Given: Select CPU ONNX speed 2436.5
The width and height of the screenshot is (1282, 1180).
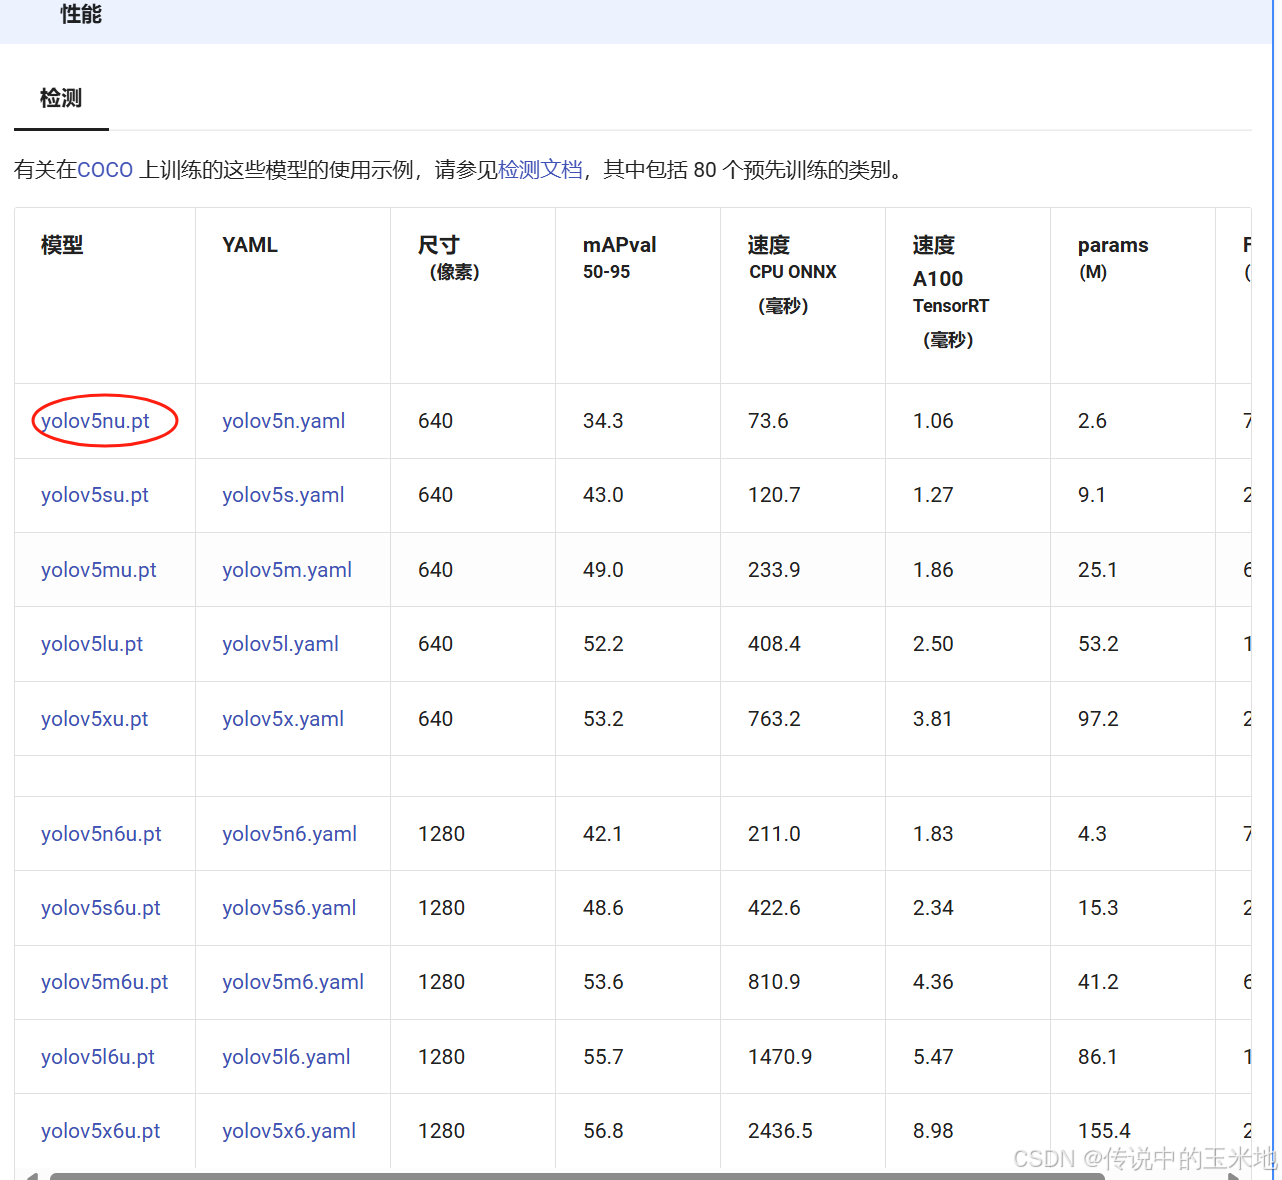Looking at the screenshot, I should click(780, 1131).
